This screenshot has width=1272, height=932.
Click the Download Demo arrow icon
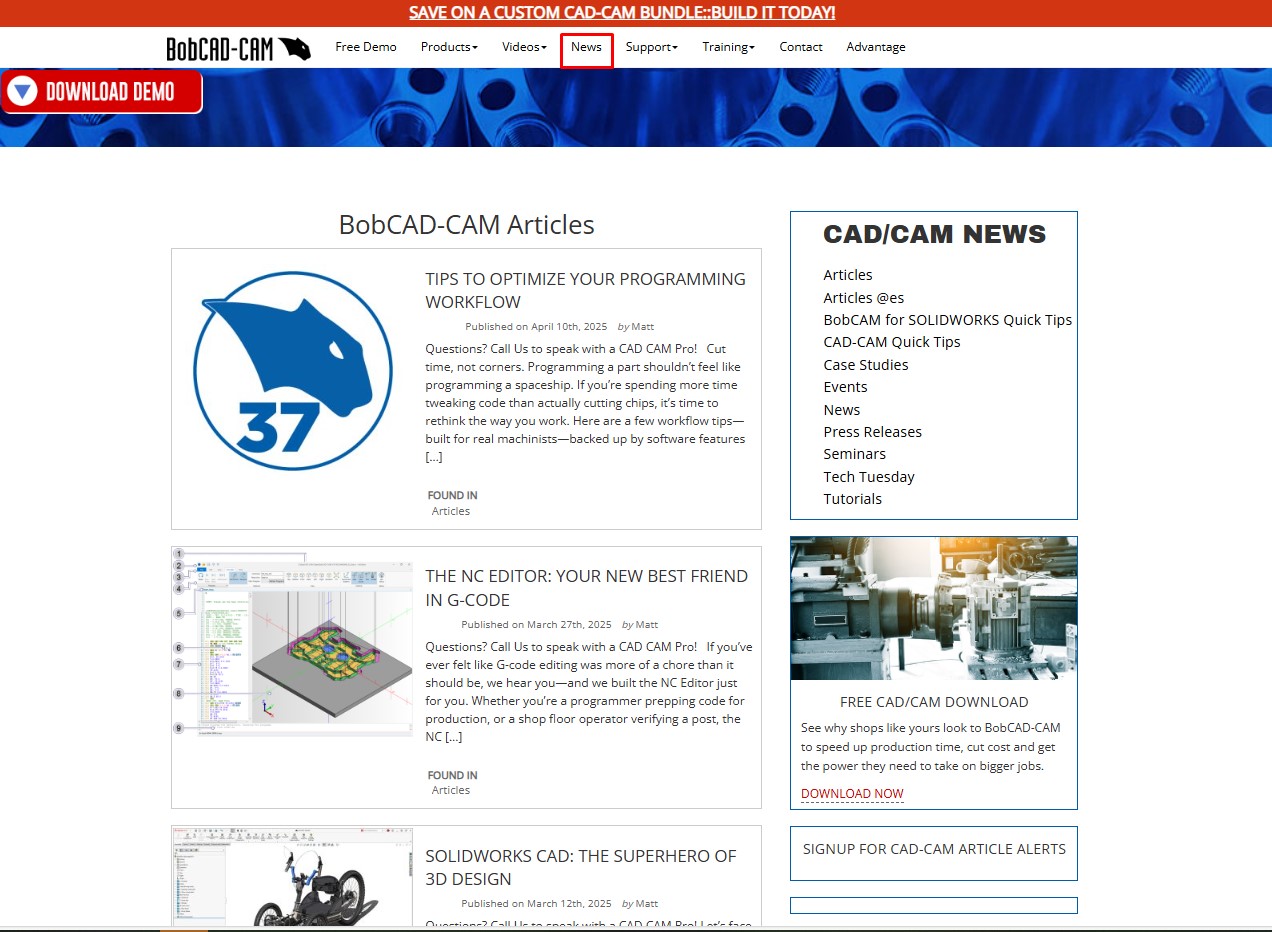point(23,92)
